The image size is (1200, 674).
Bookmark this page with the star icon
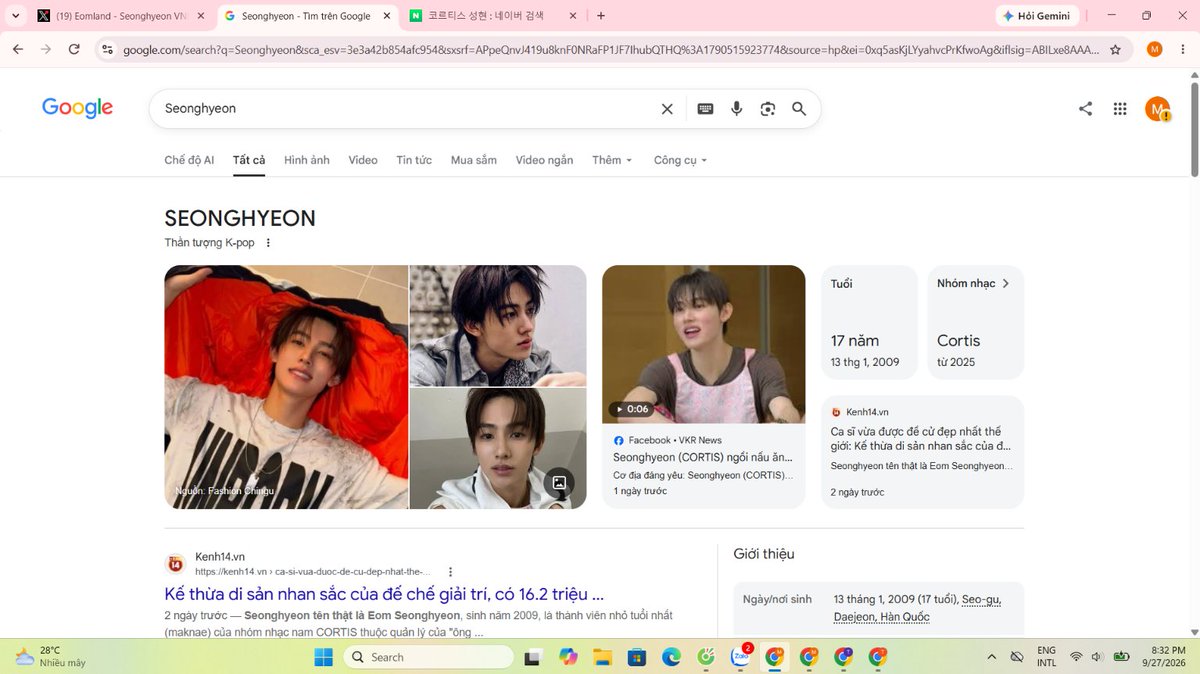(1115, 49)
